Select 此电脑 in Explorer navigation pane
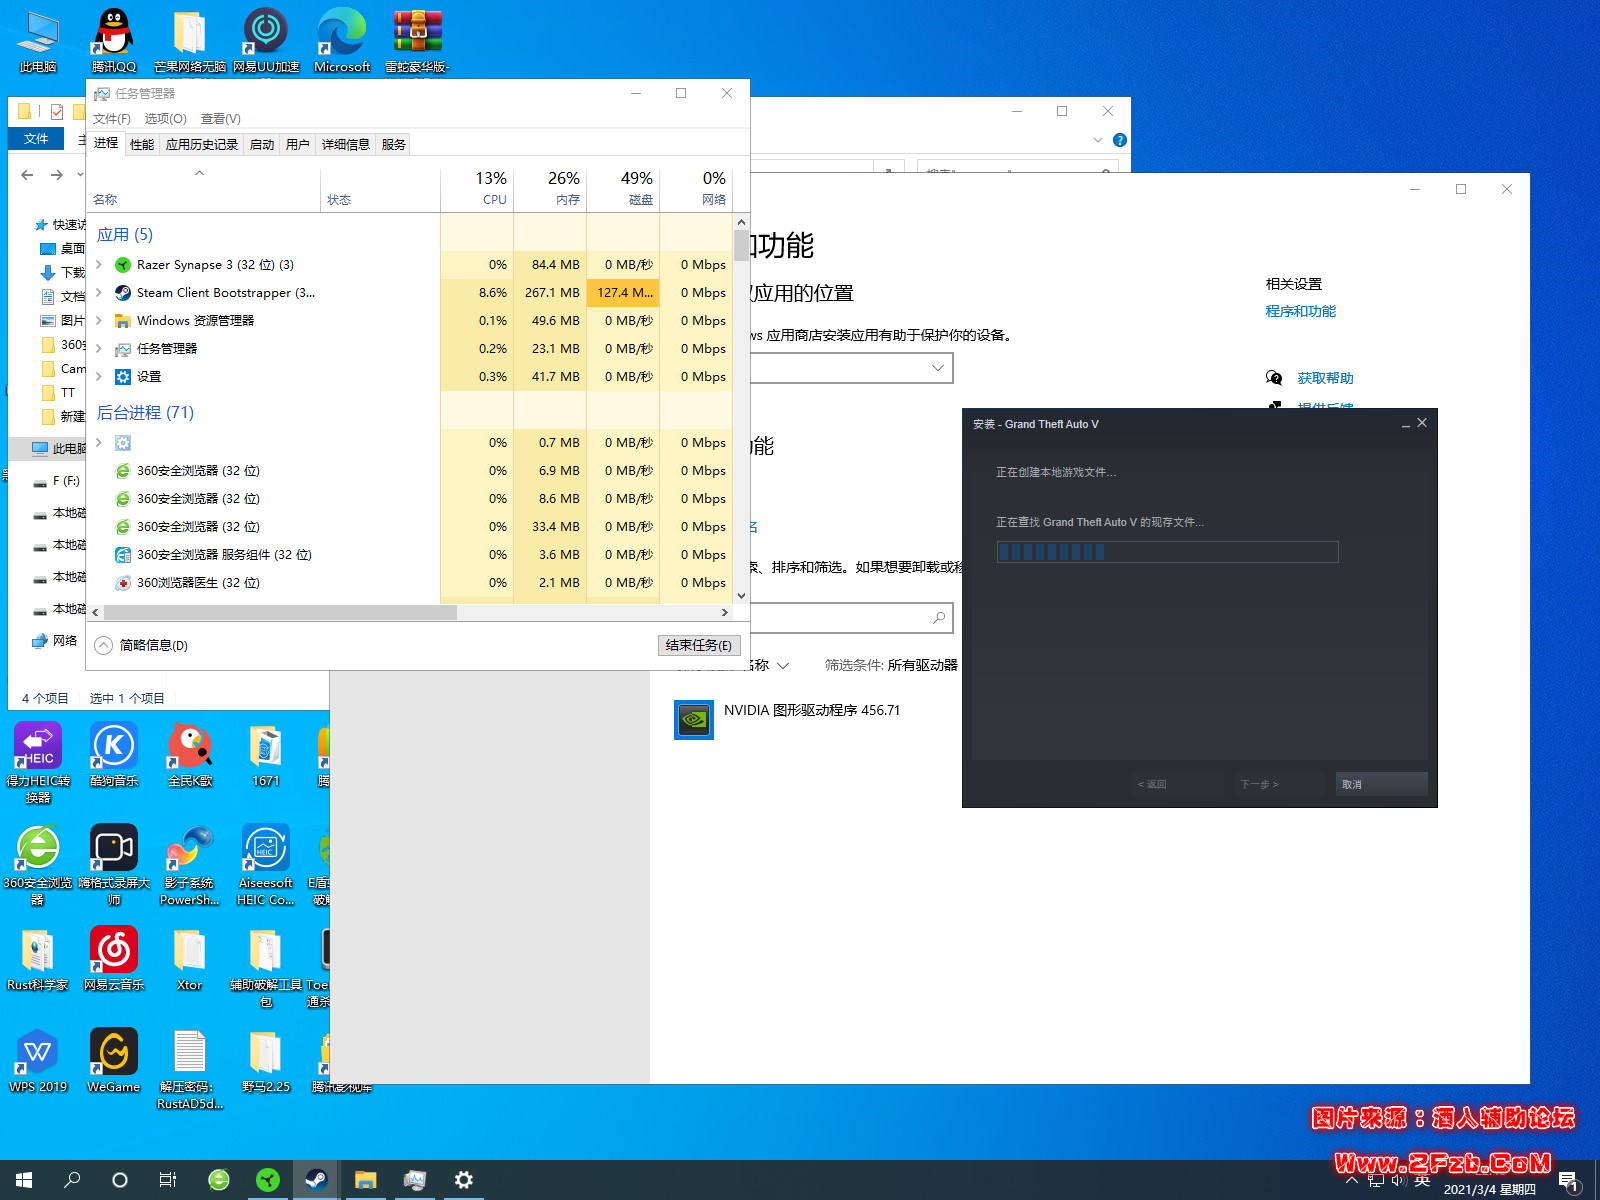This screenshot has height=1200, width=1600. click(59, 449)
